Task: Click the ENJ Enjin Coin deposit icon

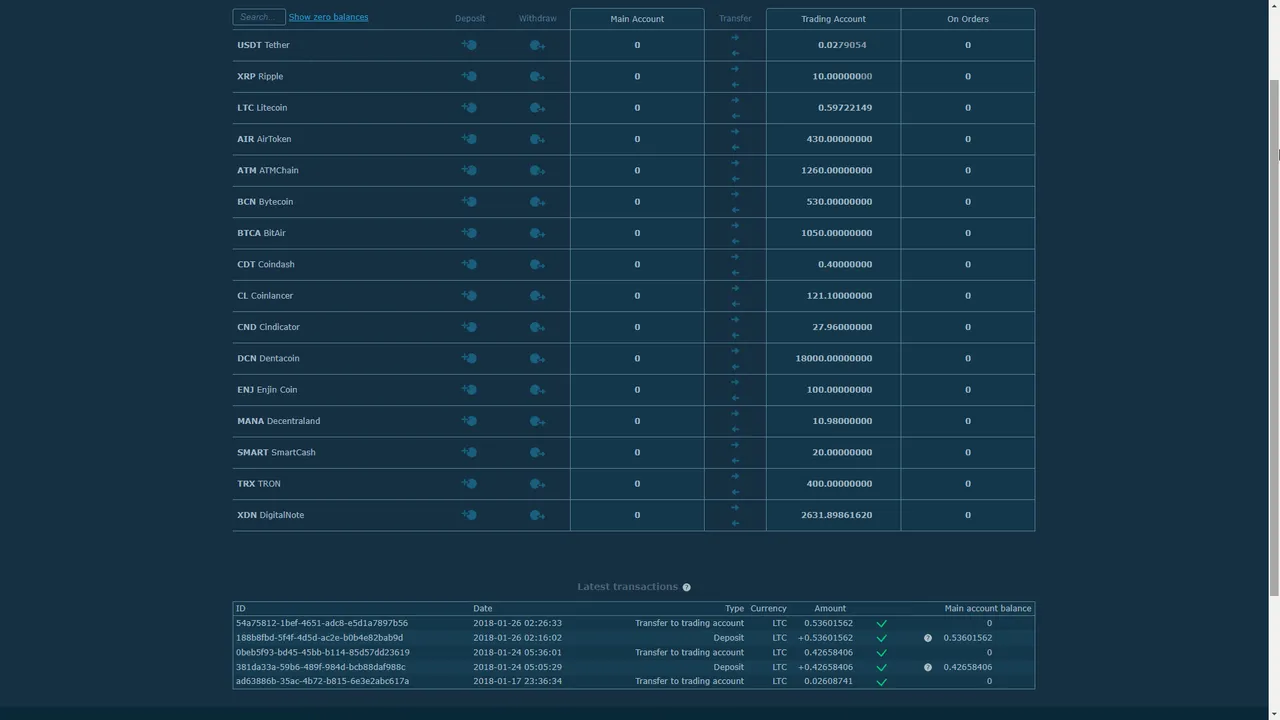Action: pos(469,390)
